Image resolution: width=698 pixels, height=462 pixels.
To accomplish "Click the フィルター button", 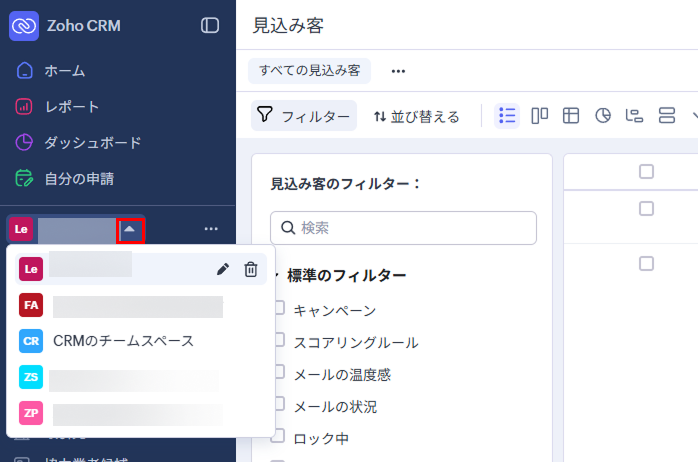I will click(x=304, y=116).
